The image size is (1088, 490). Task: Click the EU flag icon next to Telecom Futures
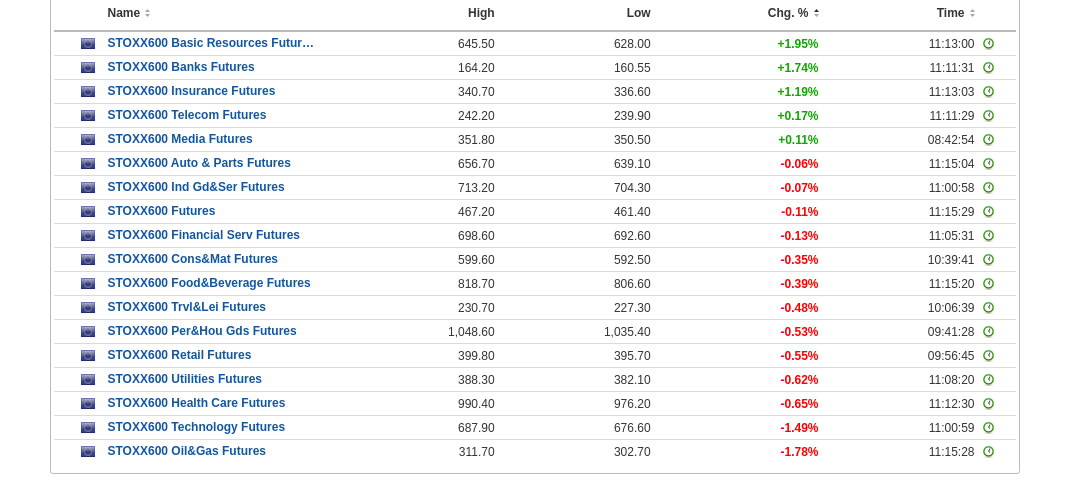click(x=88, y=116)
